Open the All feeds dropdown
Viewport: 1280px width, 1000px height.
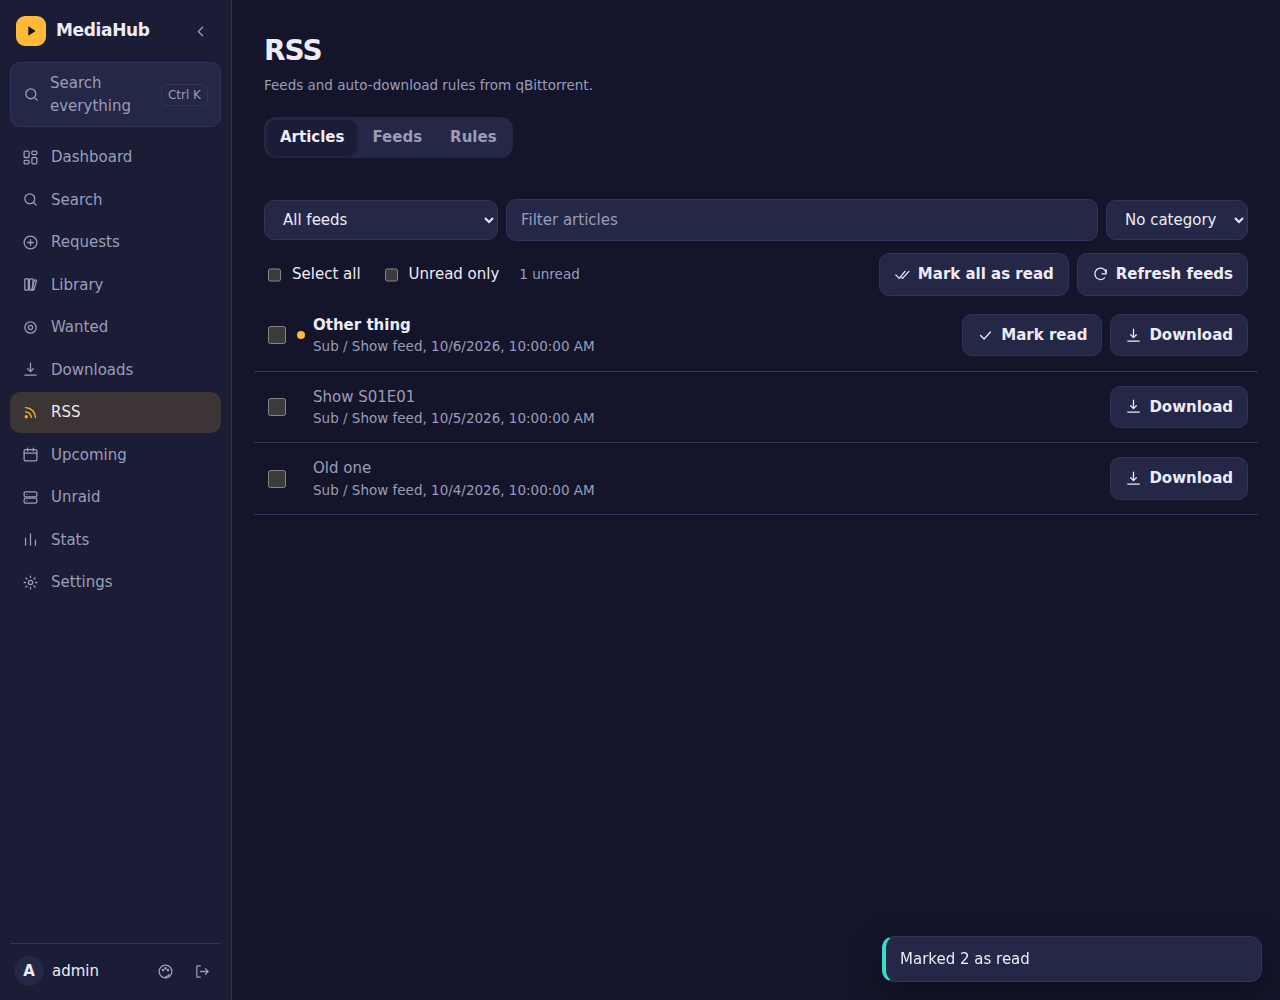click(381, 220)
